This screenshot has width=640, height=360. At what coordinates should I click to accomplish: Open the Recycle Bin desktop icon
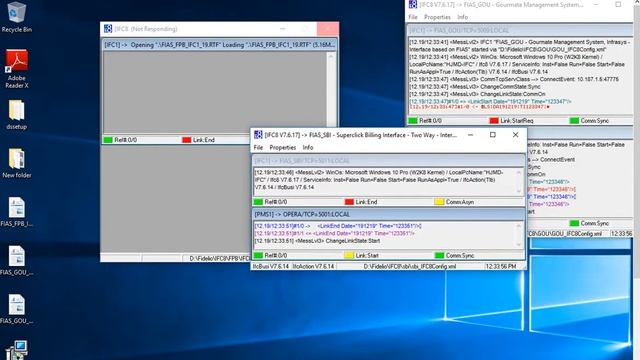pos(16,17)
